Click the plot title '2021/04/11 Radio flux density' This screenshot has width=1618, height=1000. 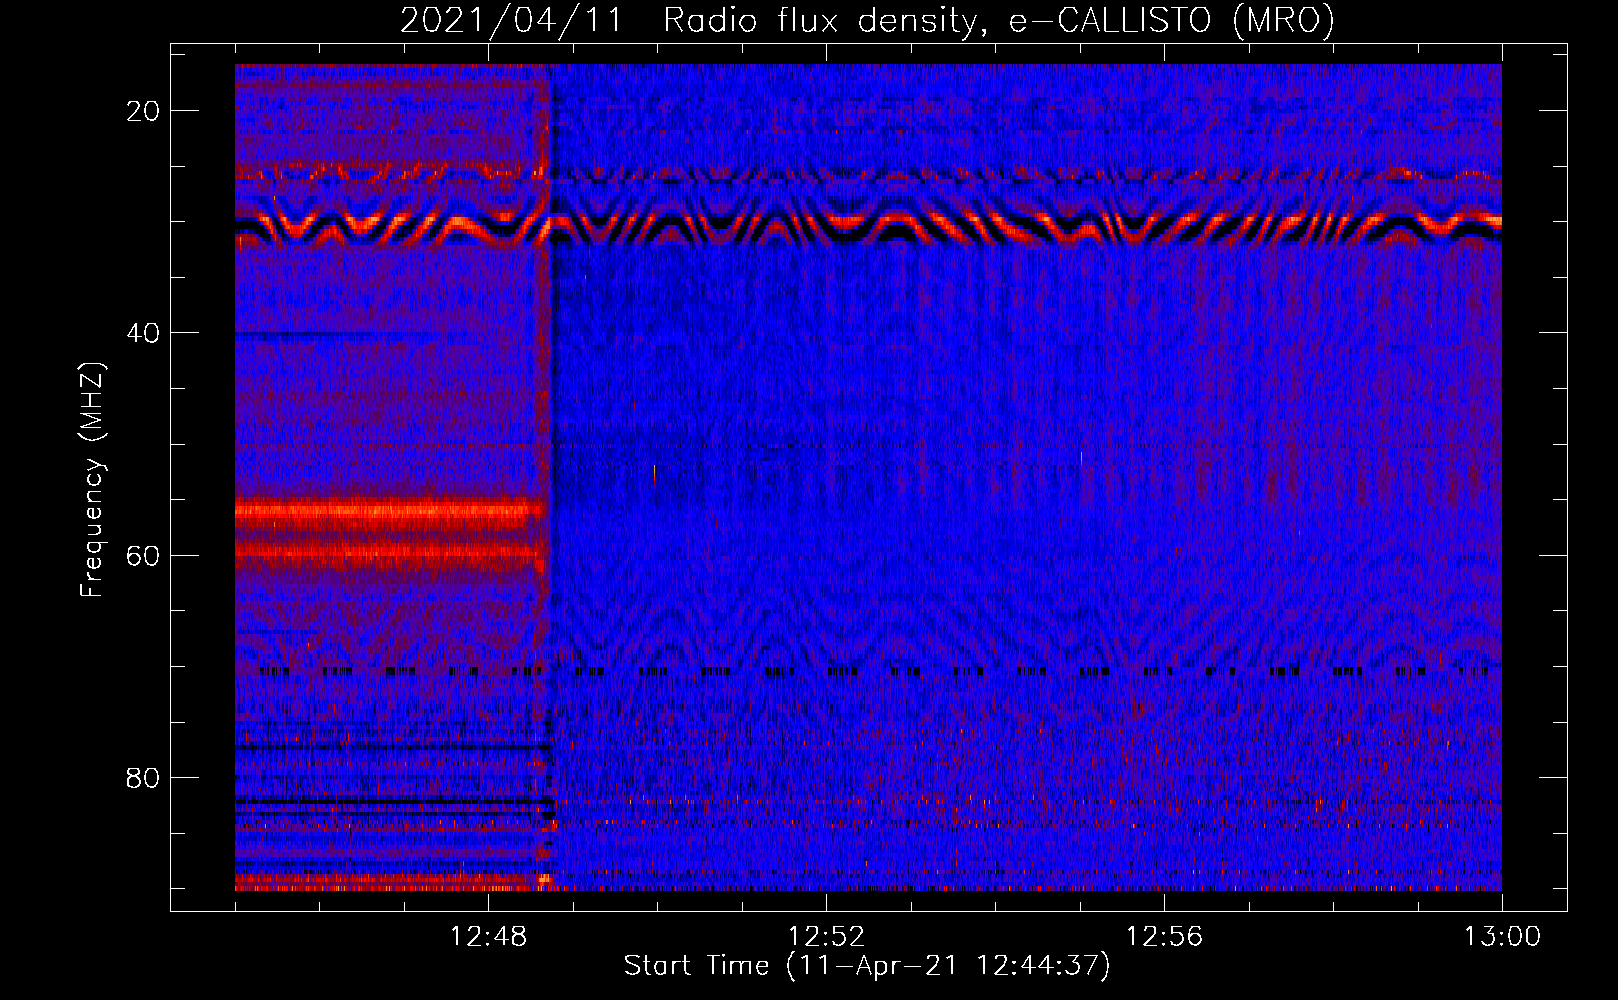coord(867,20)
